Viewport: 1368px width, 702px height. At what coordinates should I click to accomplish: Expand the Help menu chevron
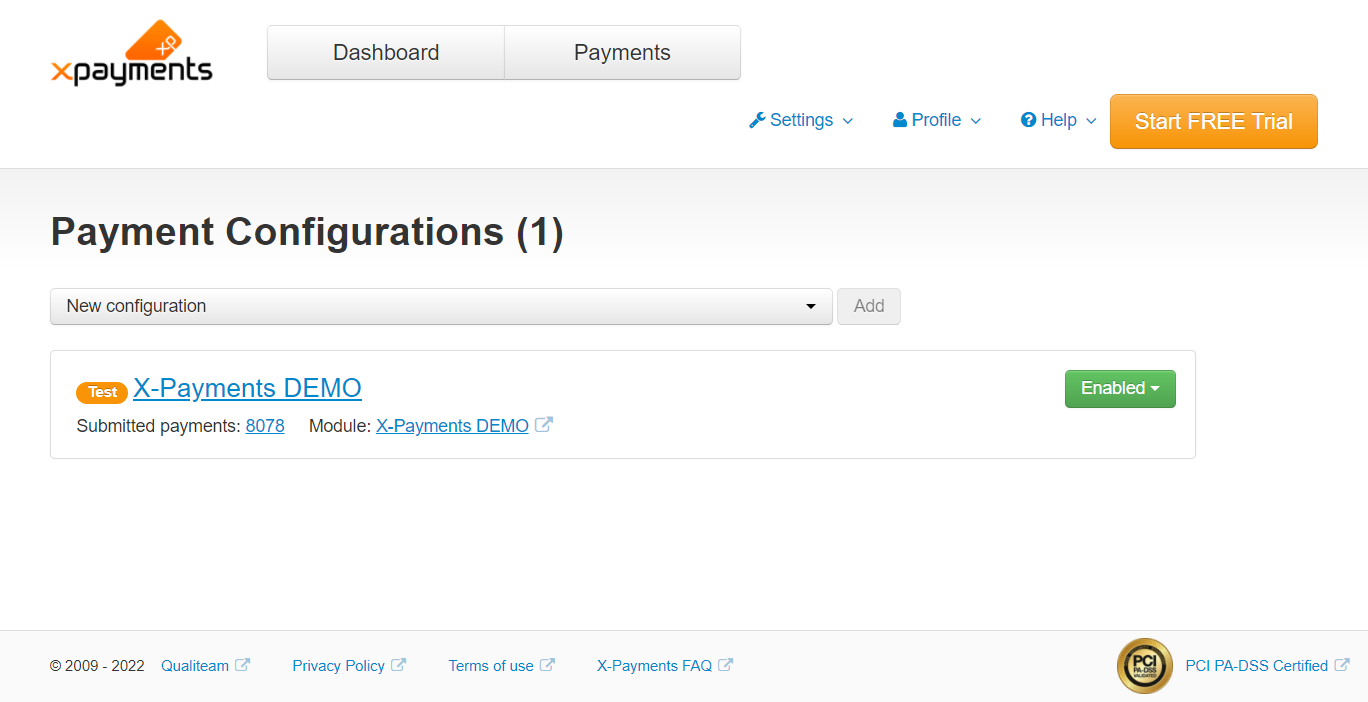1091,121
